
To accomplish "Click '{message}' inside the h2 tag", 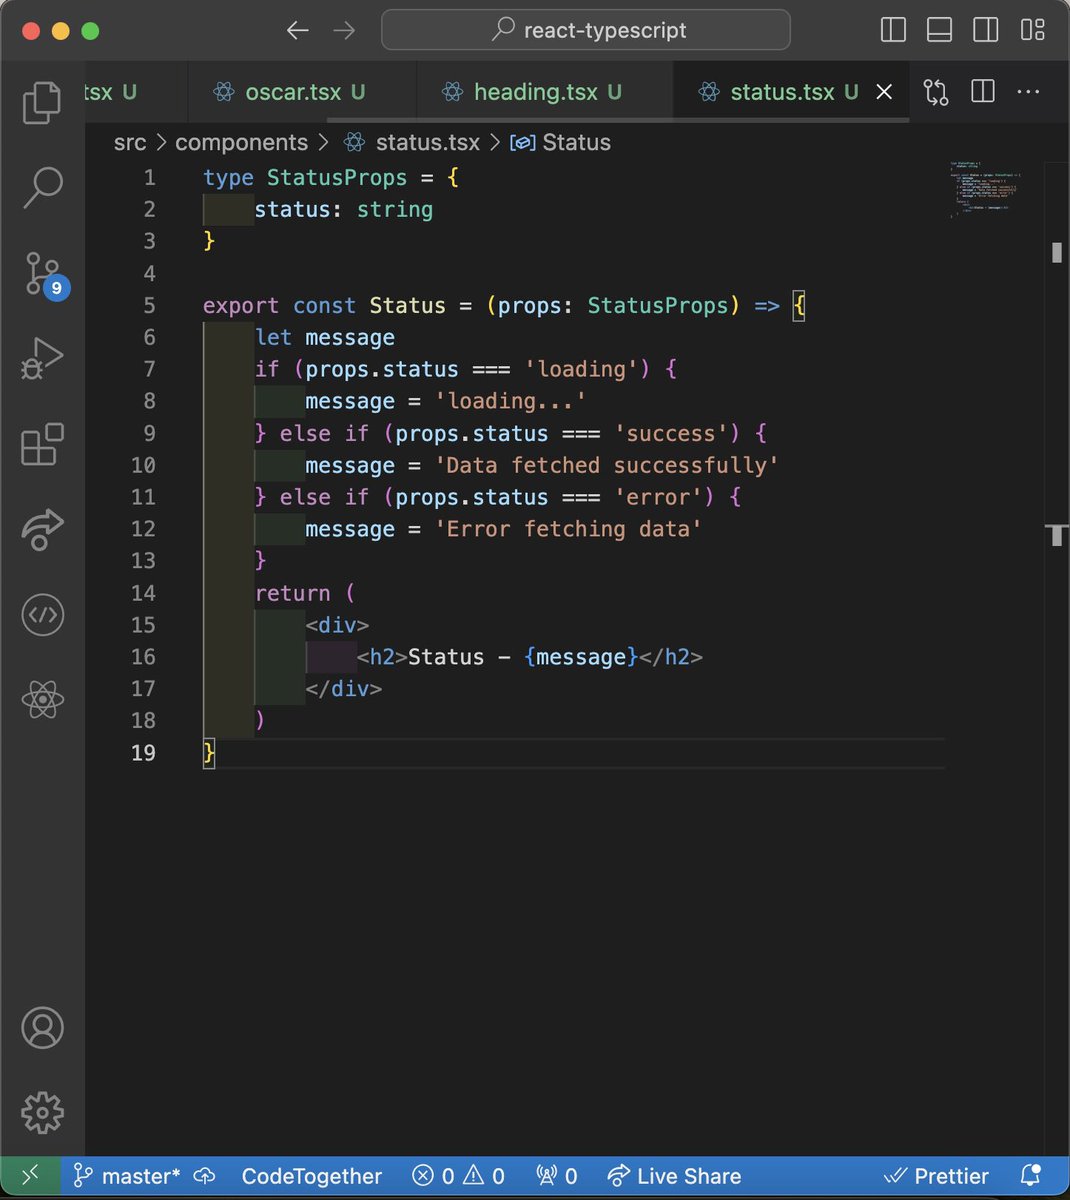I will click(x=581, y=657).
